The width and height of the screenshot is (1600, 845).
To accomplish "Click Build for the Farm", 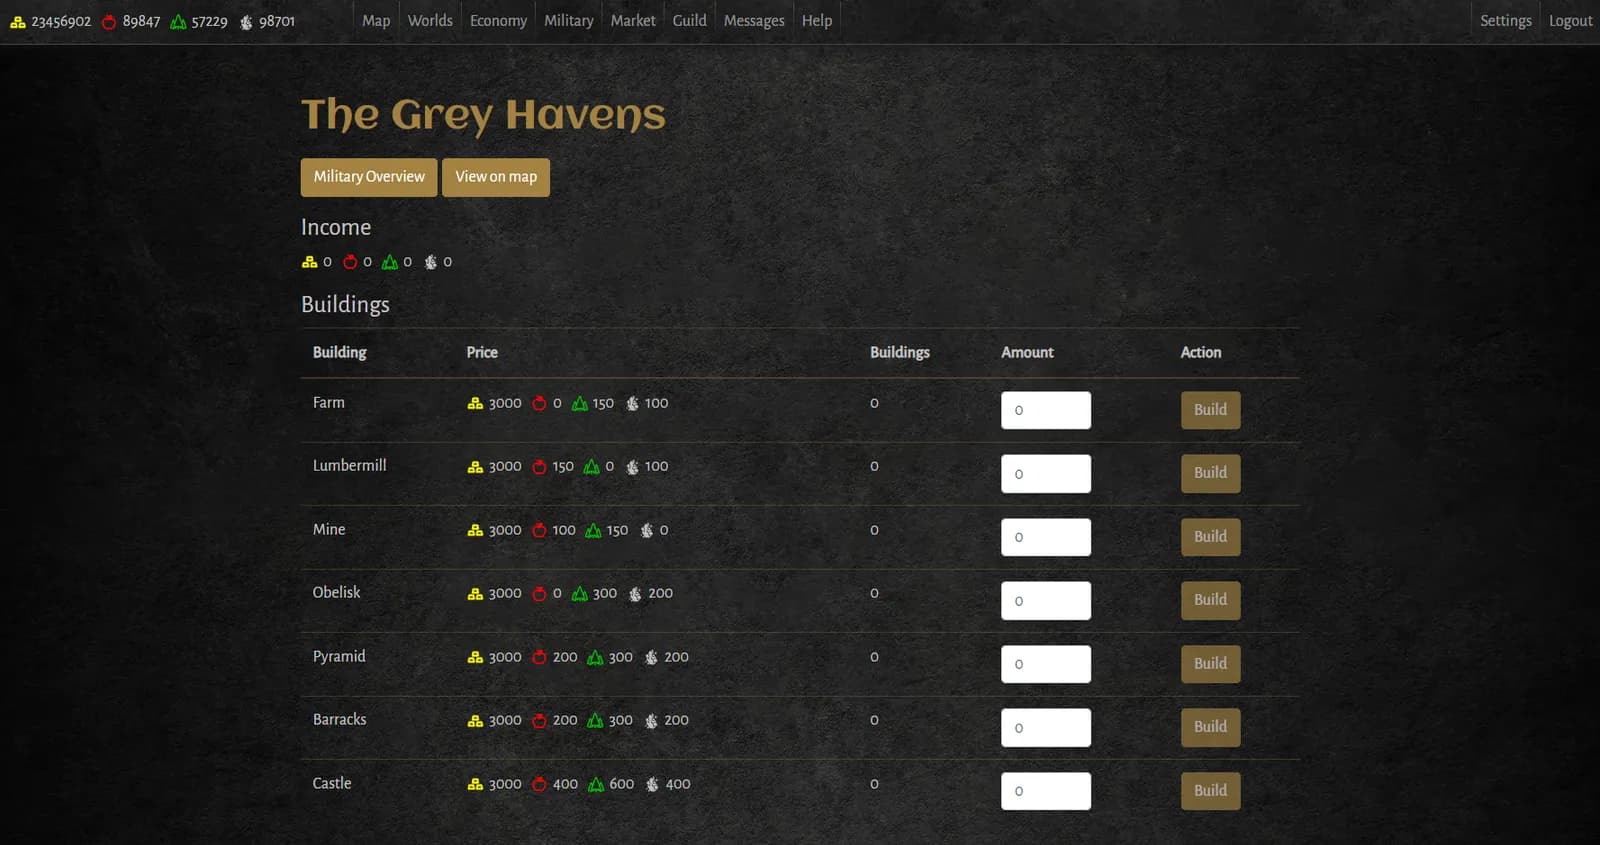I will (x=1210, y=410).
